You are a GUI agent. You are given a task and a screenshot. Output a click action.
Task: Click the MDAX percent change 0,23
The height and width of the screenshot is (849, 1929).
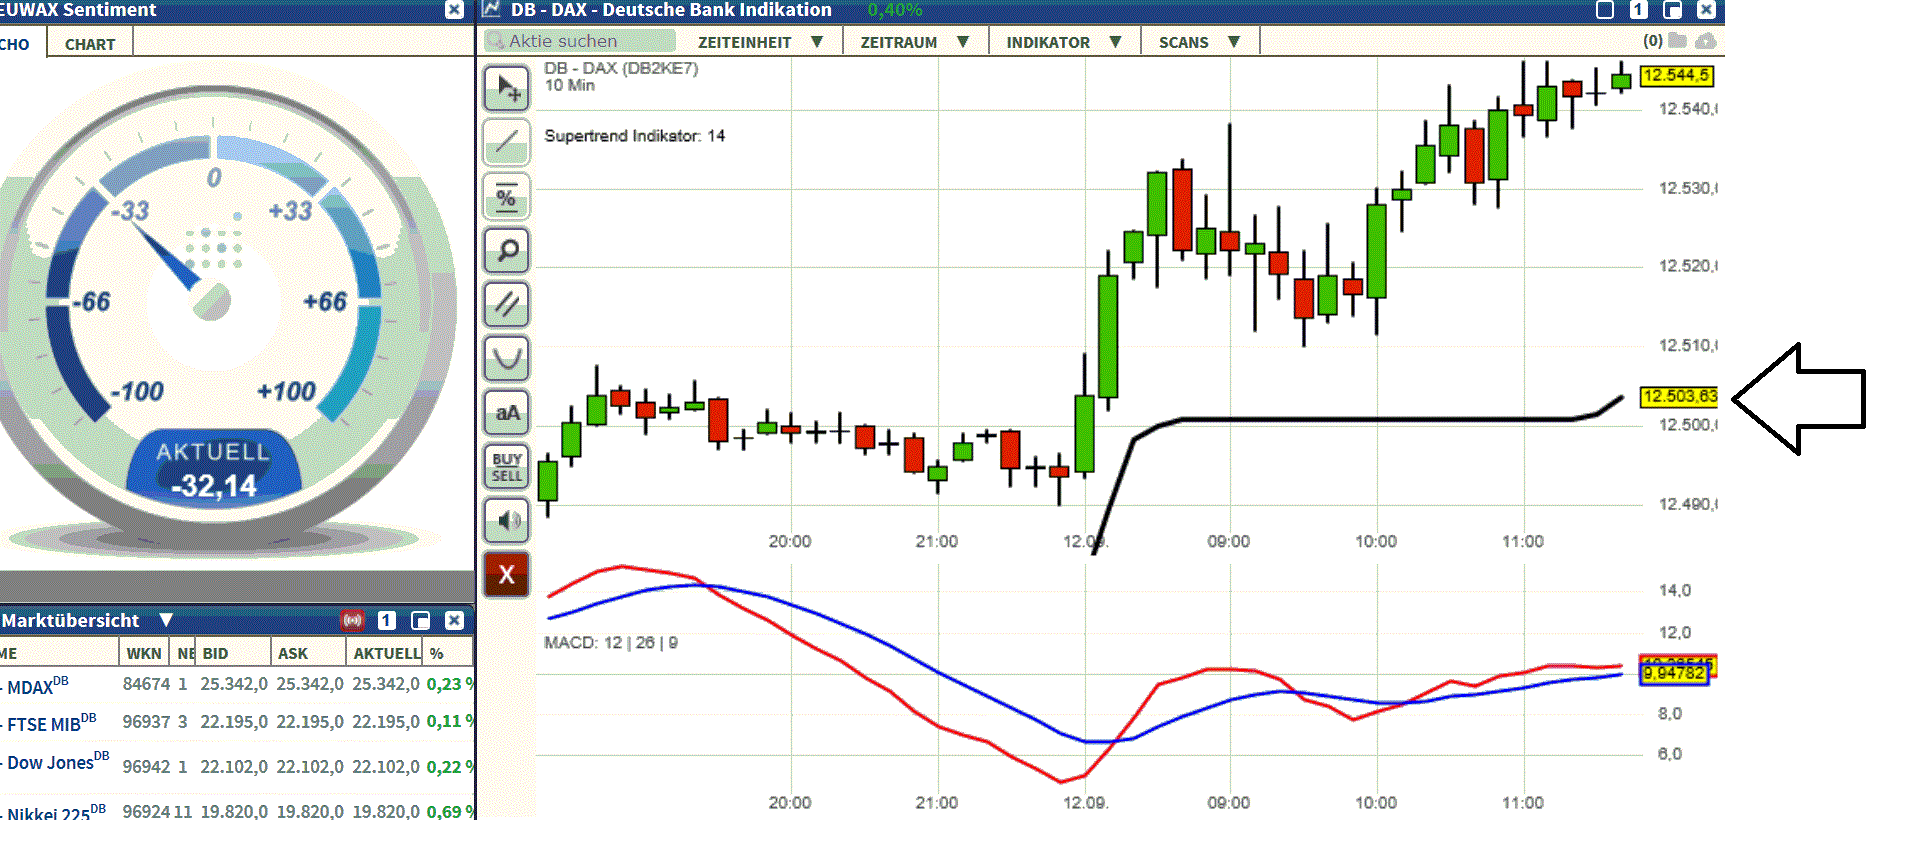pos(449,684)
